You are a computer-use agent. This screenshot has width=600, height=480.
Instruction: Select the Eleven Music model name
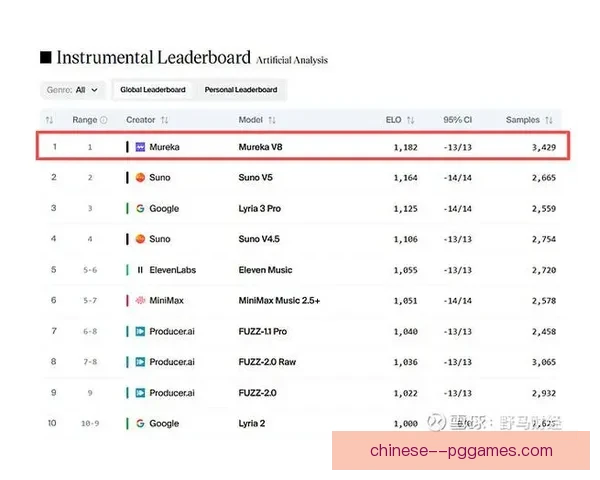tap(266, 270)
